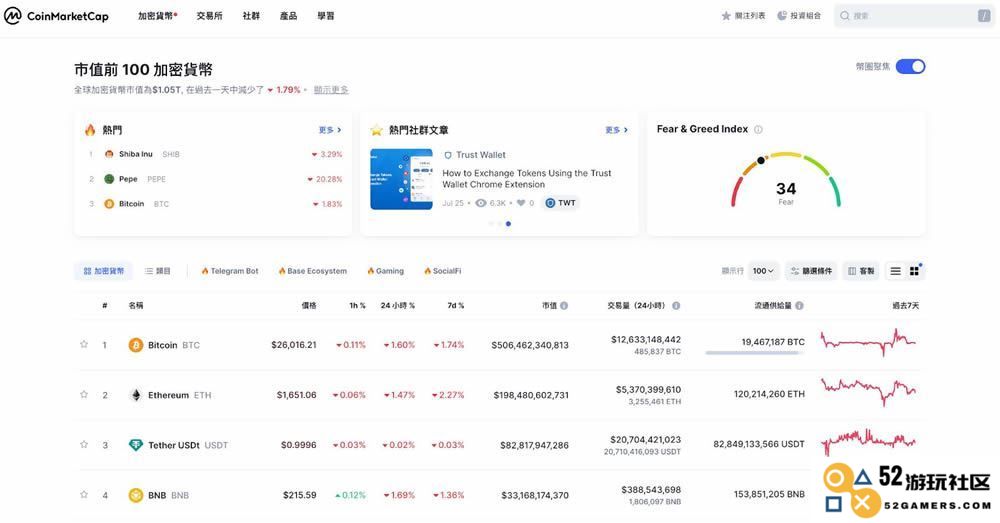Open Tether USDt 7-day price chart
This screenshot has height=523, width=1000.
pos(868,441)
